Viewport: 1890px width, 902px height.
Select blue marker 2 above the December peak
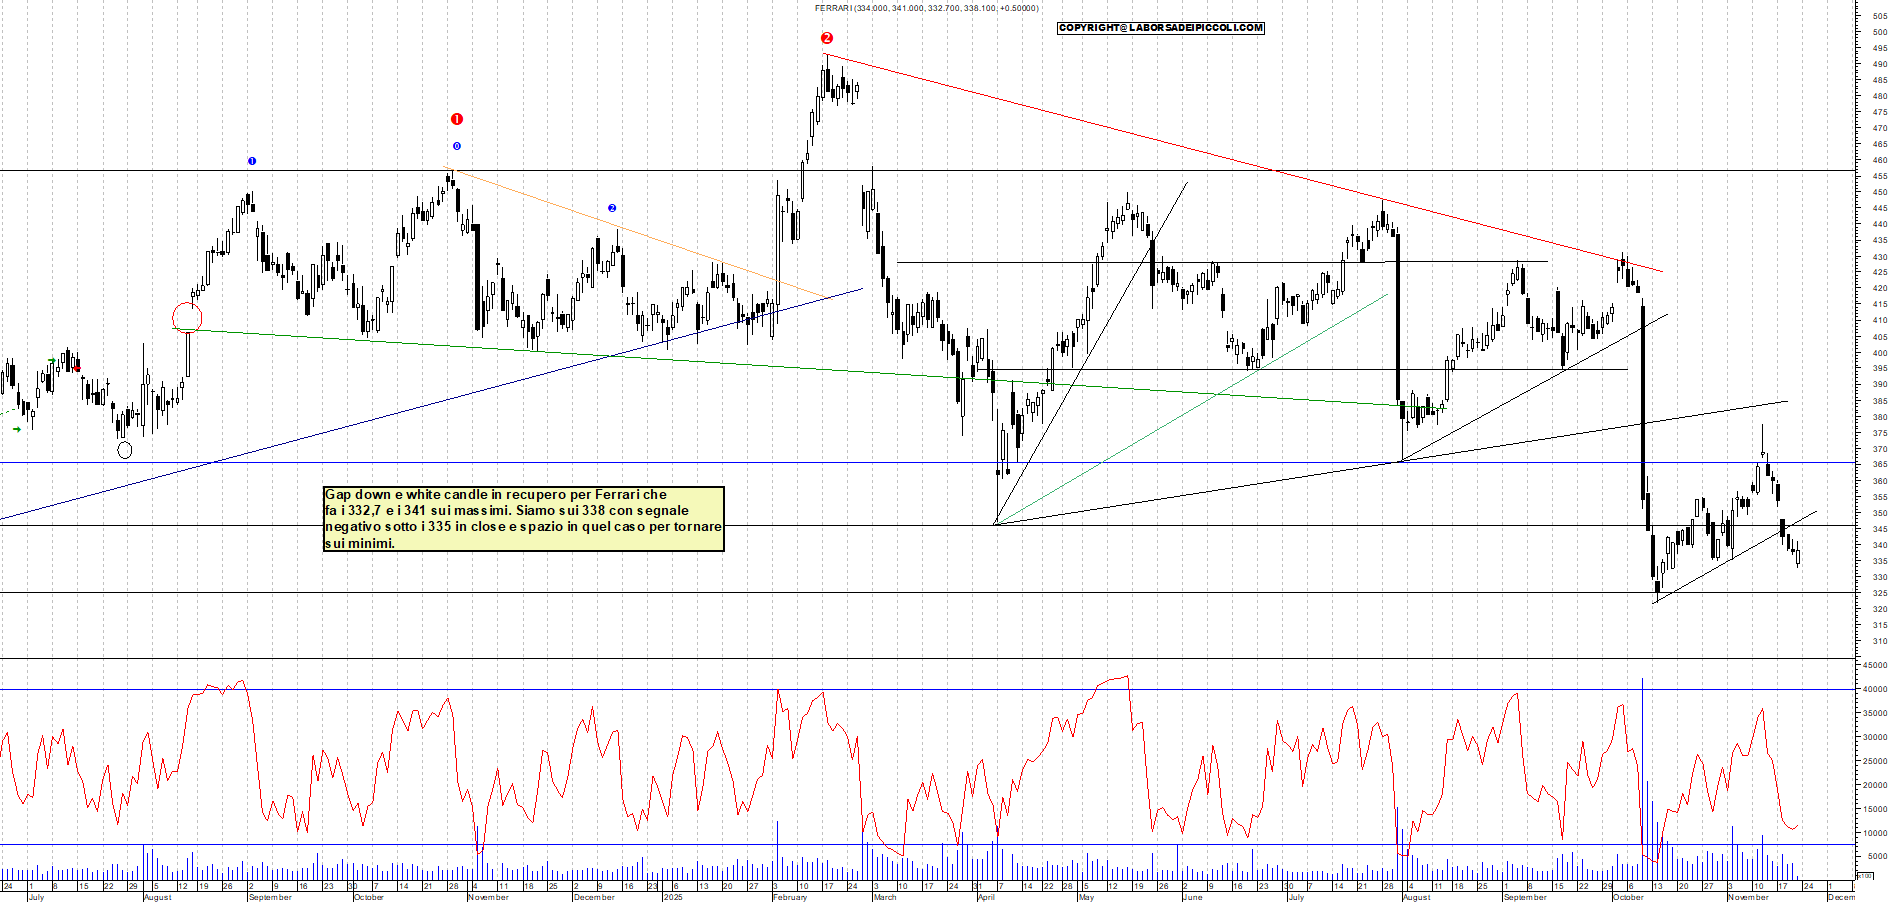612,208
